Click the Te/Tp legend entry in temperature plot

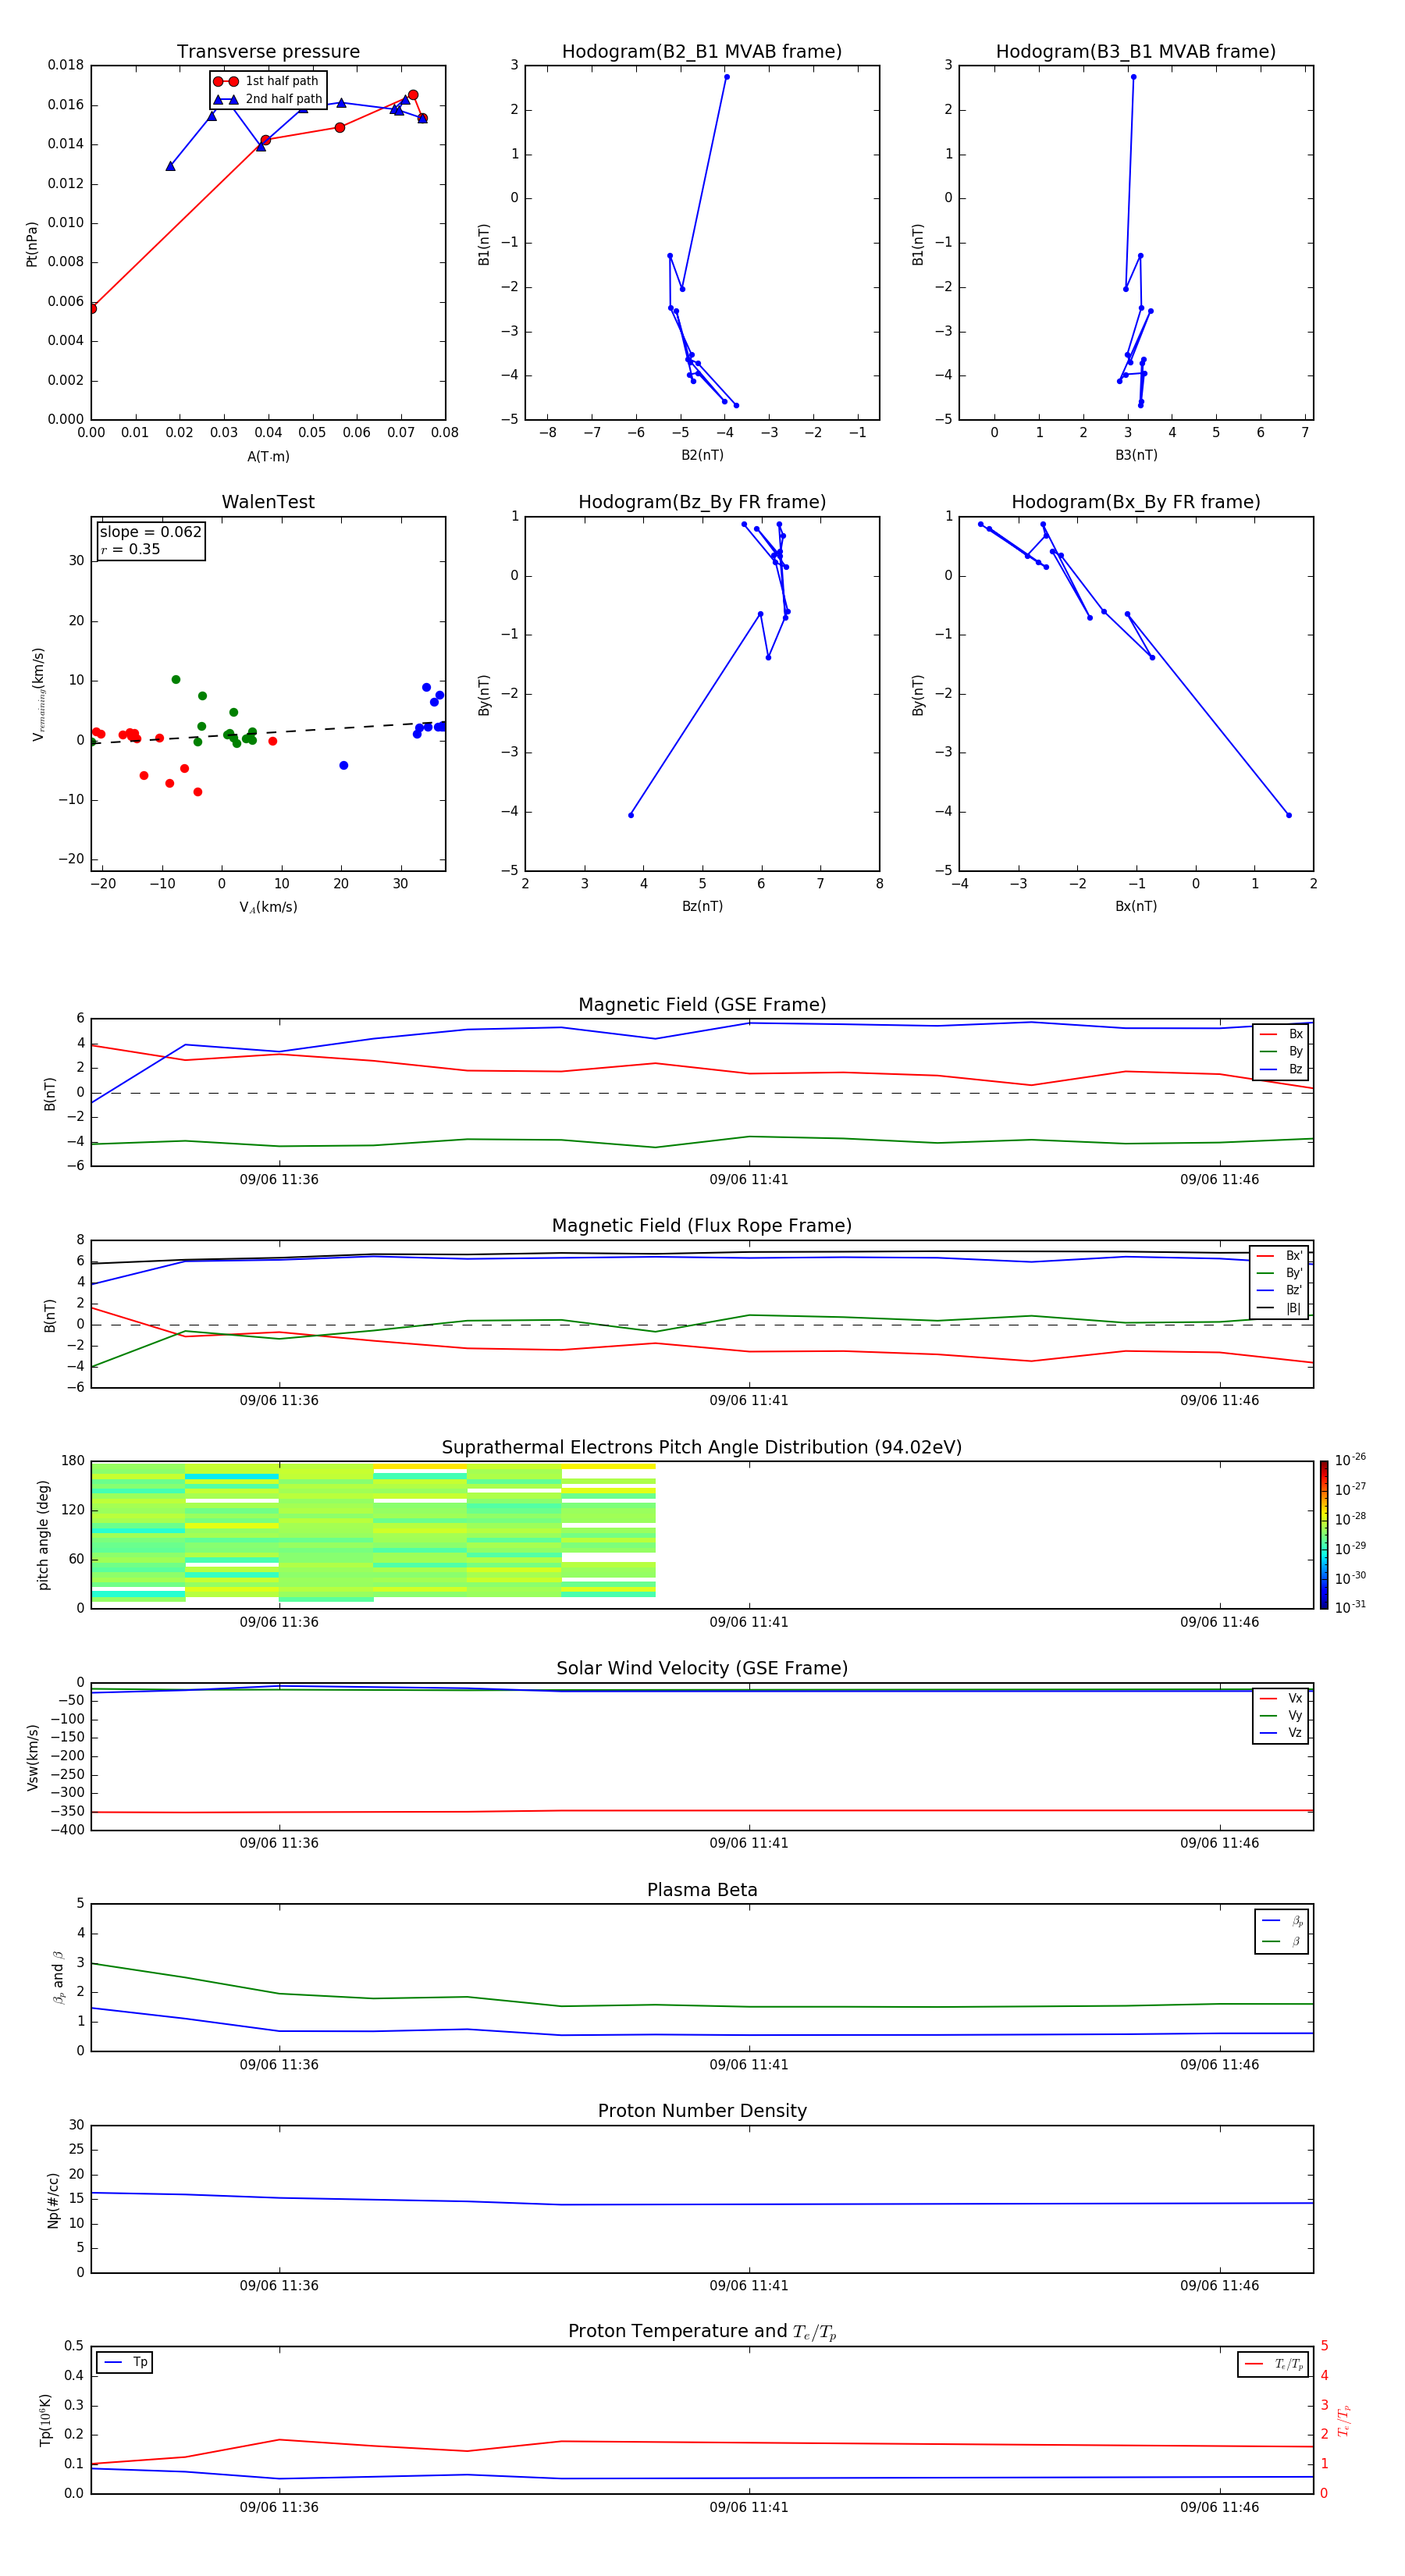click(1273, 2365)
